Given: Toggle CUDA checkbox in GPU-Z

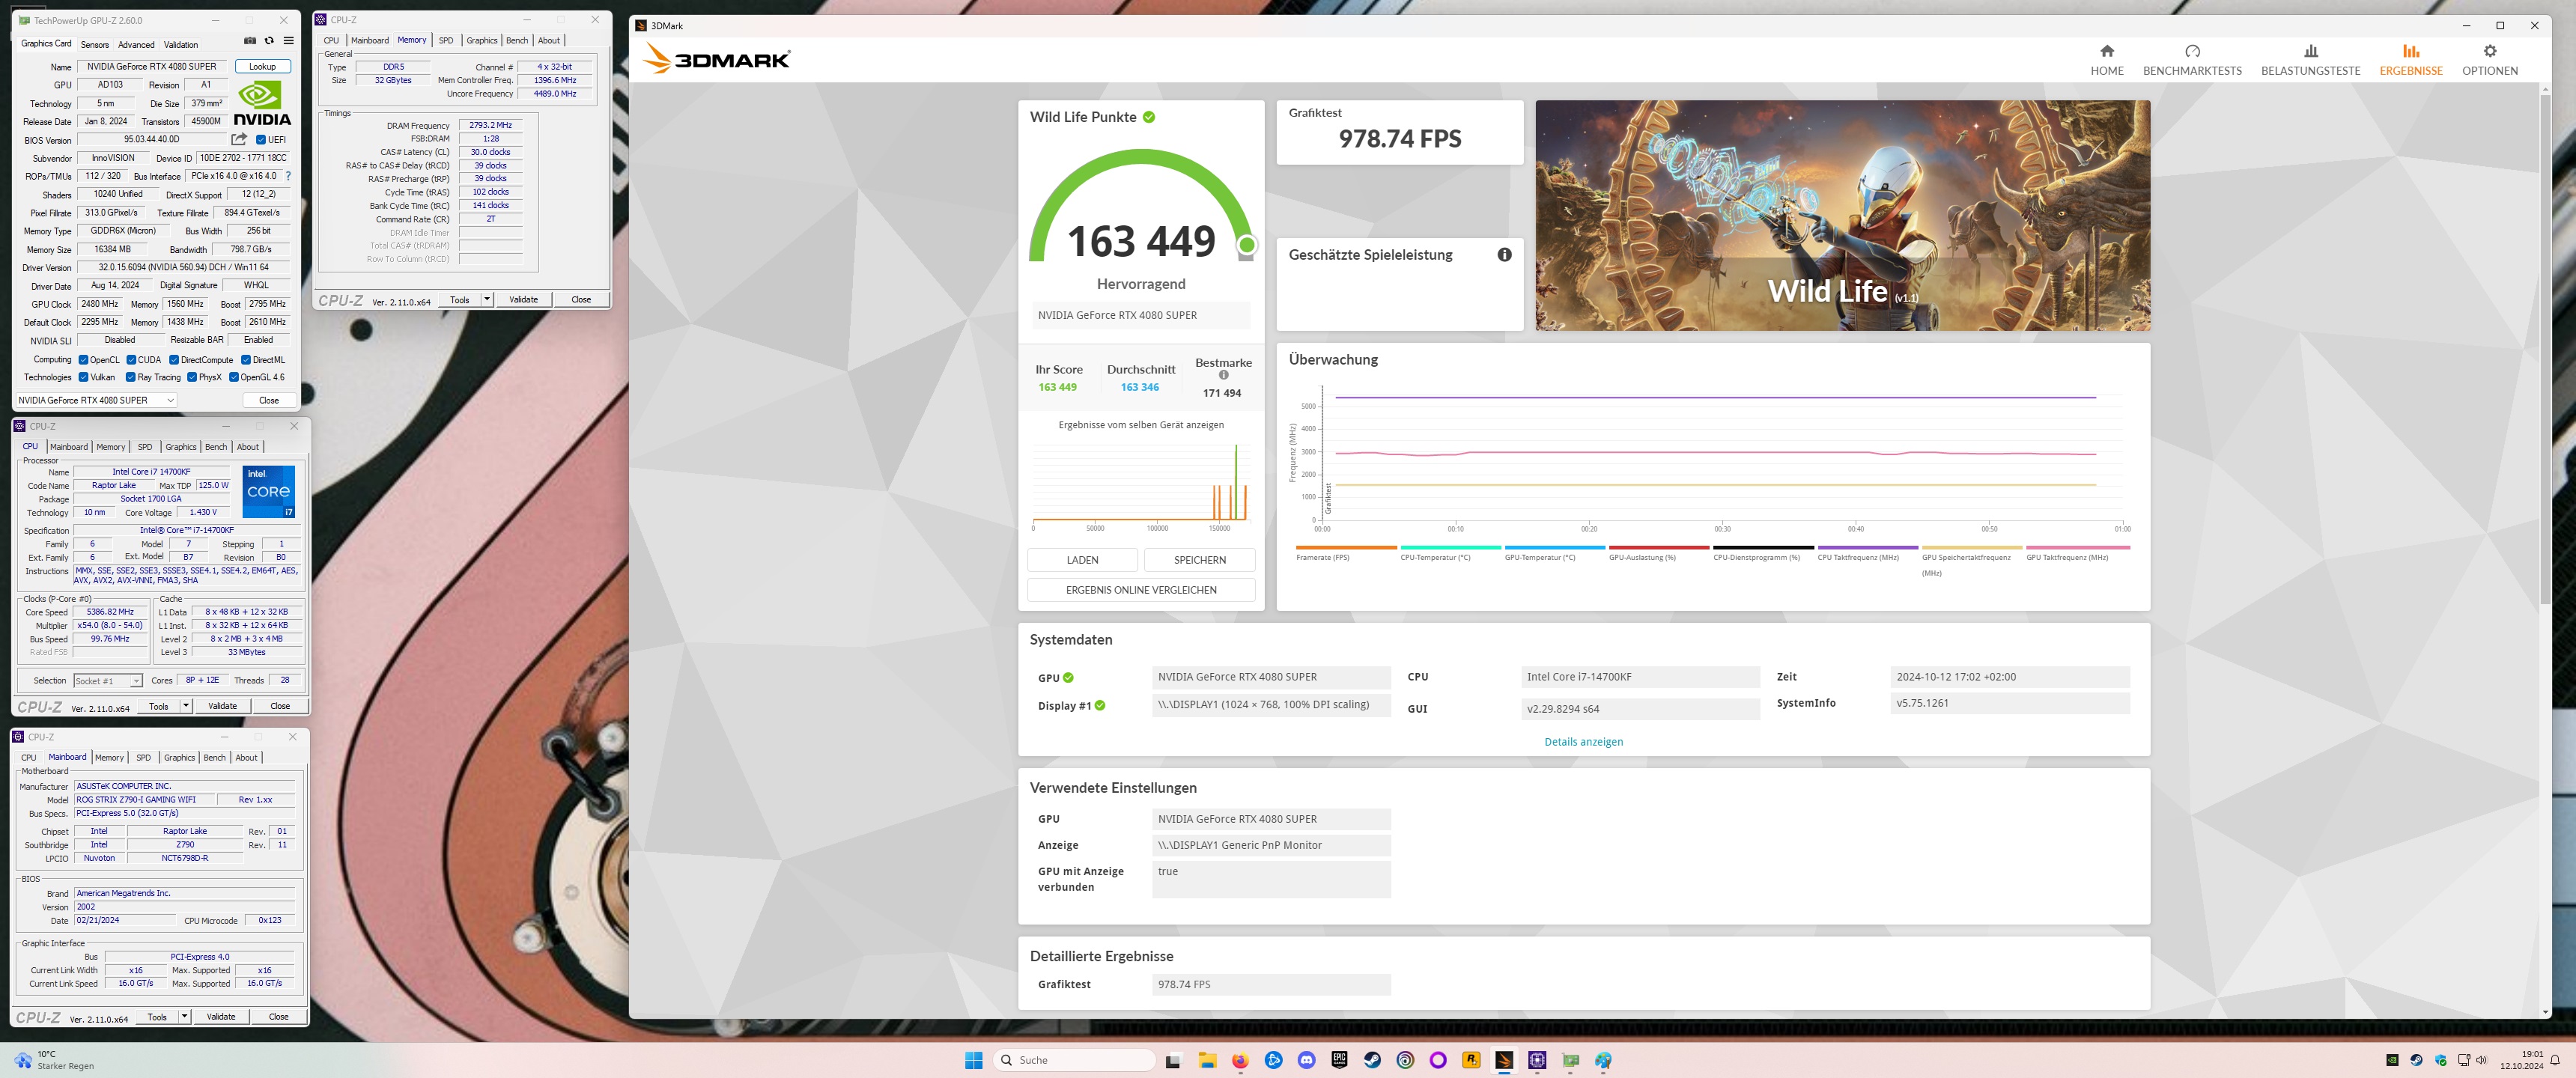Looking at the screenshot, I should pyautogui.click(x=131, y=360).
